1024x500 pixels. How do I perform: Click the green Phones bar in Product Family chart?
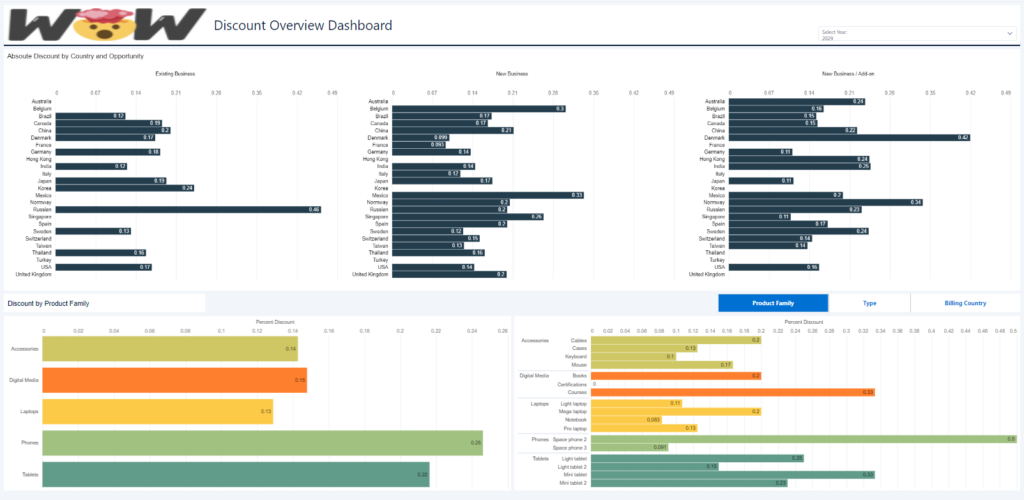pos(262,443)
